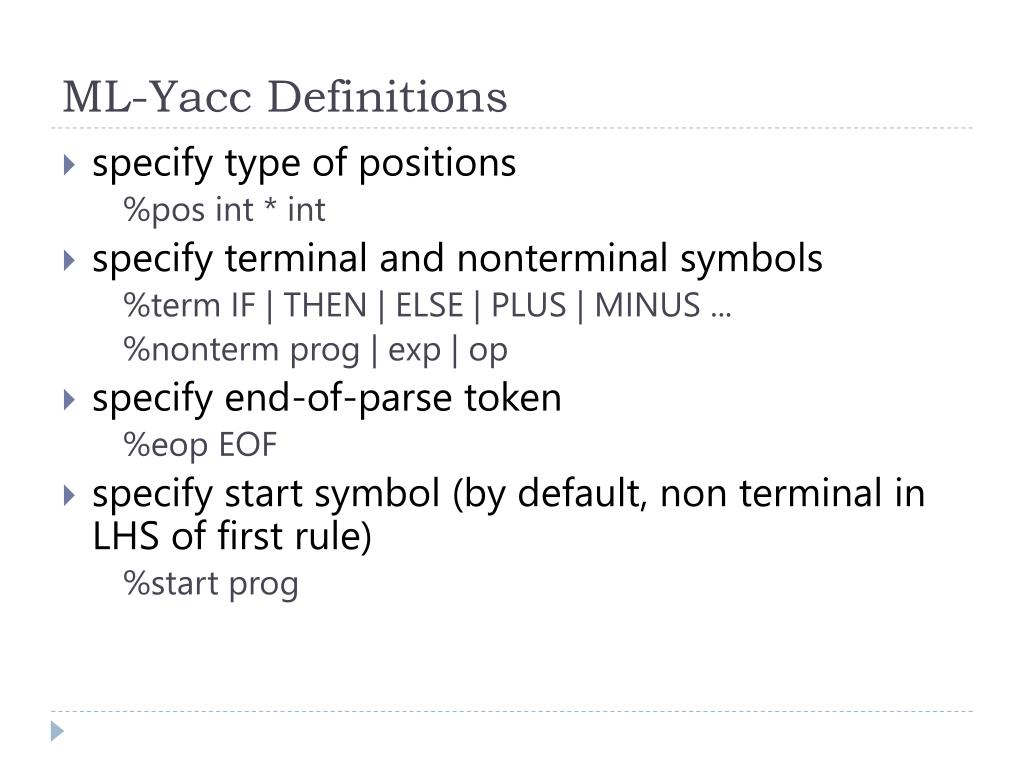This screenshot has height=768, width=1024.
Task: Click the word 'MINUS' in the term list
Action: pos(647,306)
